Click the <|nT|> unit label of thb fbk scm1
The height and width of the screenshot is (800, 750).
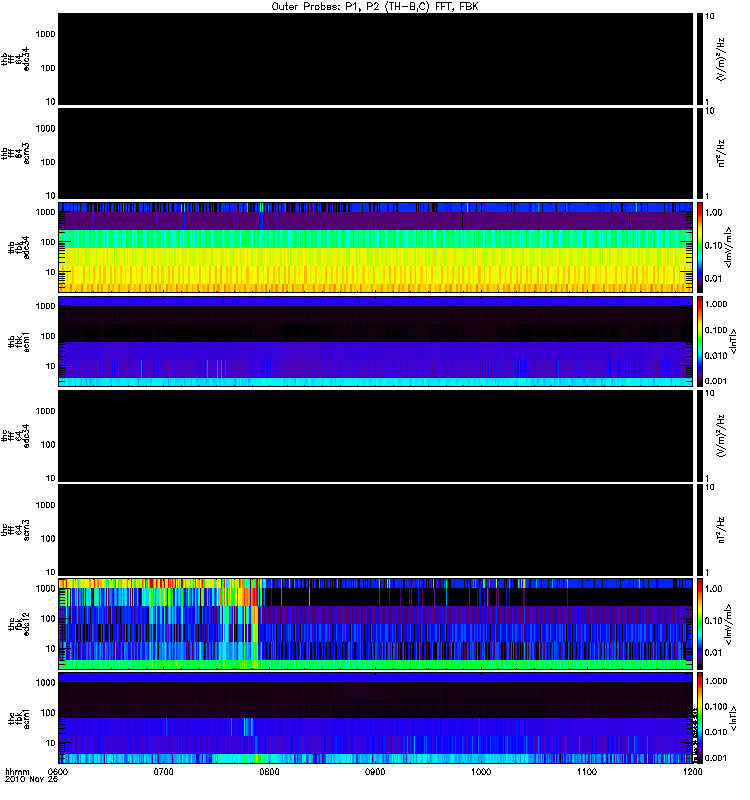pos(733,341)
